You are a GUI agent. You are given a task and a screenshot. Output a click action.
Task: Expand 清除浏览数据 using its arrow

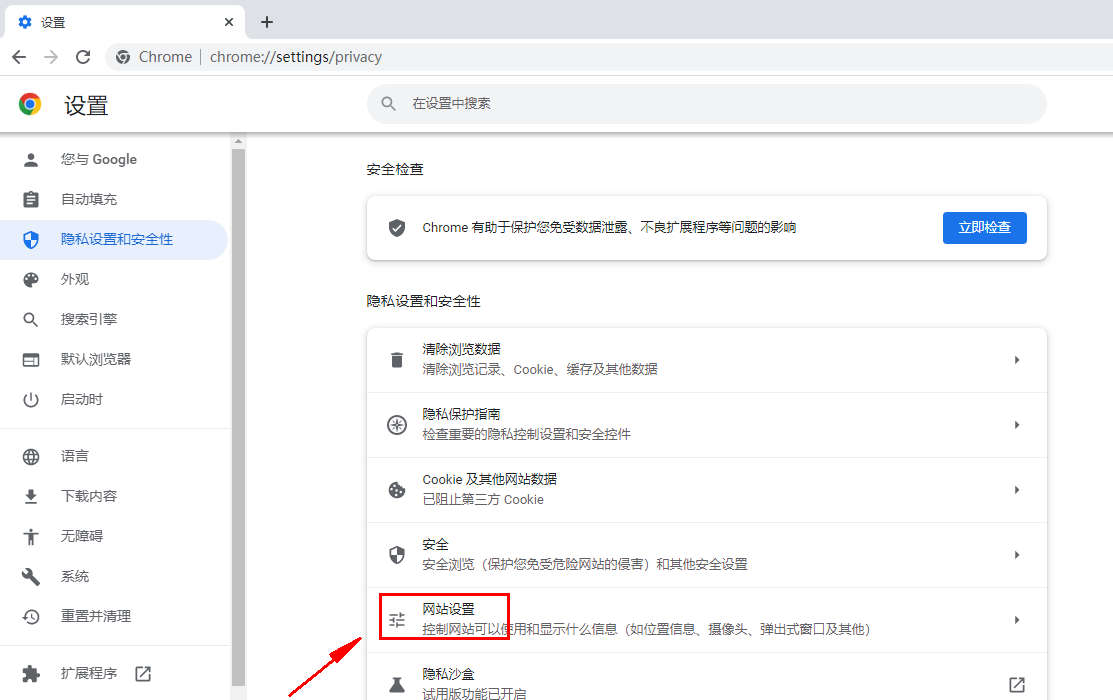[1017, 359]
